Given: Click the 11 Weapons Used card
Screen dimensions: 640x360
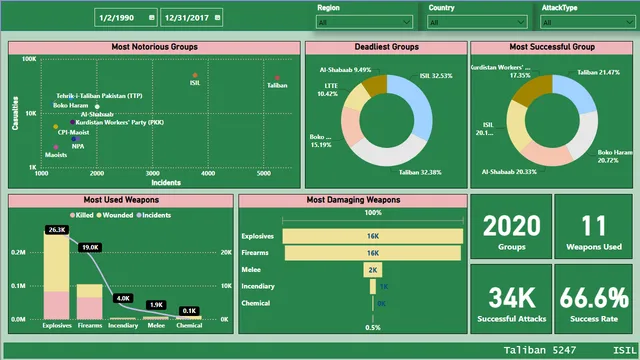Looking at the screenshot, I should 593,227.
